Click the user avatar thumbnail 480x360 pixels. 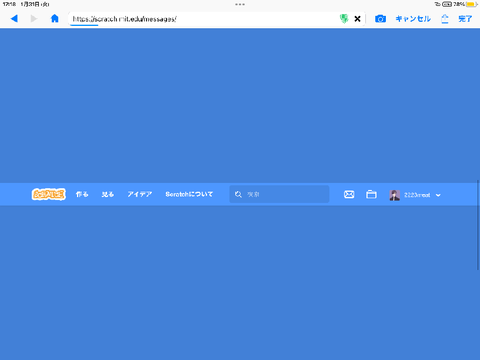(395, 195)
